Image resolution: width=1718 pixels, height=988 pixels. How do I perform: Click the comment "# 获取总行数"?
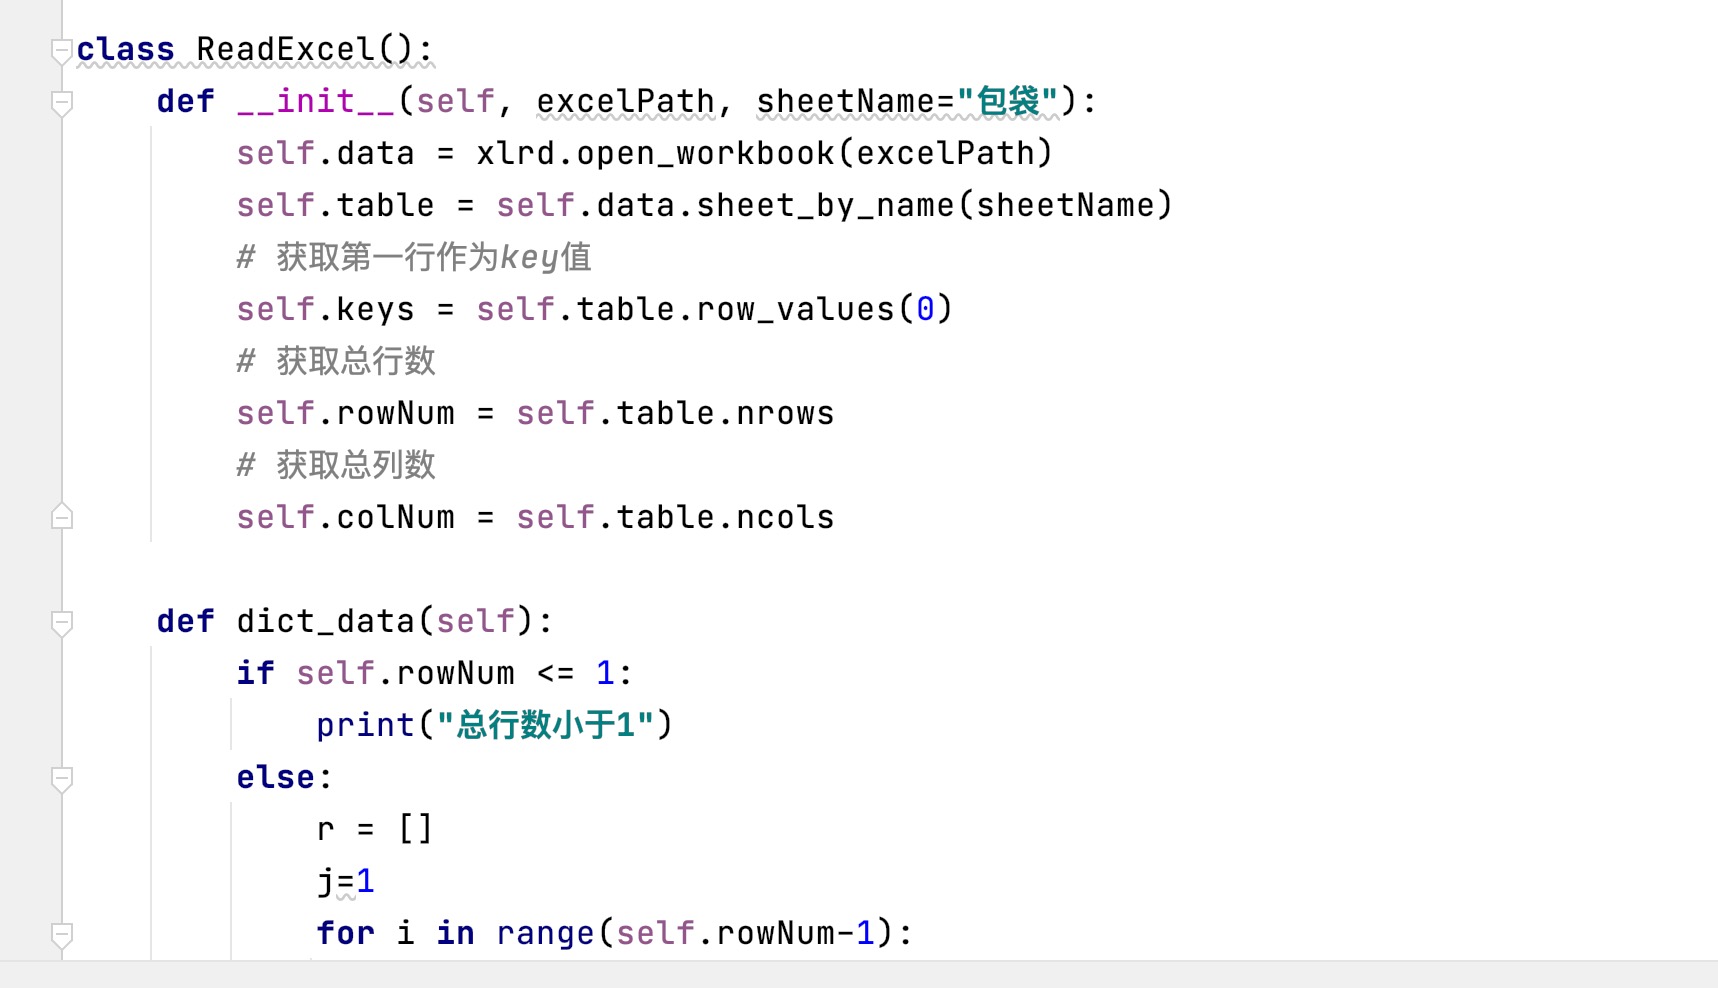click(x=336, y=361)
